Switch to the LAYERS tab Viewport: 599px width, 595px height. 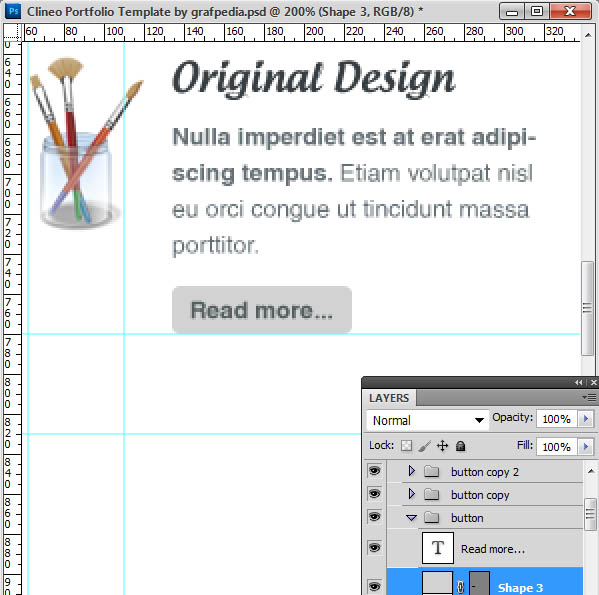[x=389, y=398]
